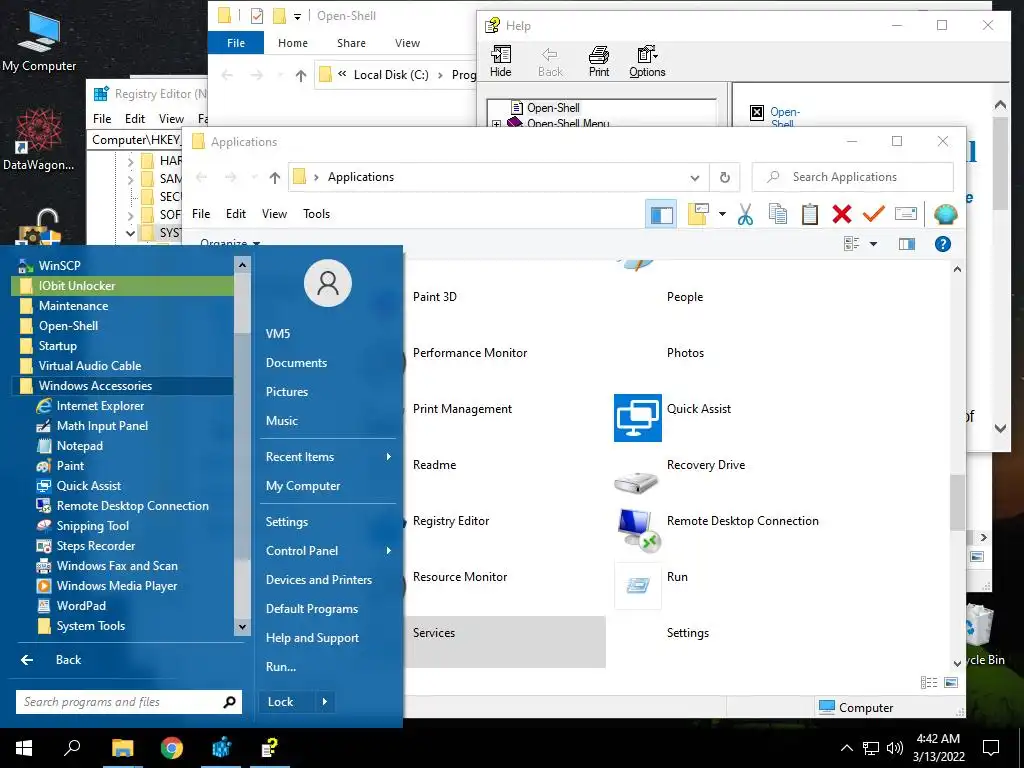The width and height of the screenshot is (1024, 768).
Task: Open File Explorer from the taskbar
Action: (122, 748)
